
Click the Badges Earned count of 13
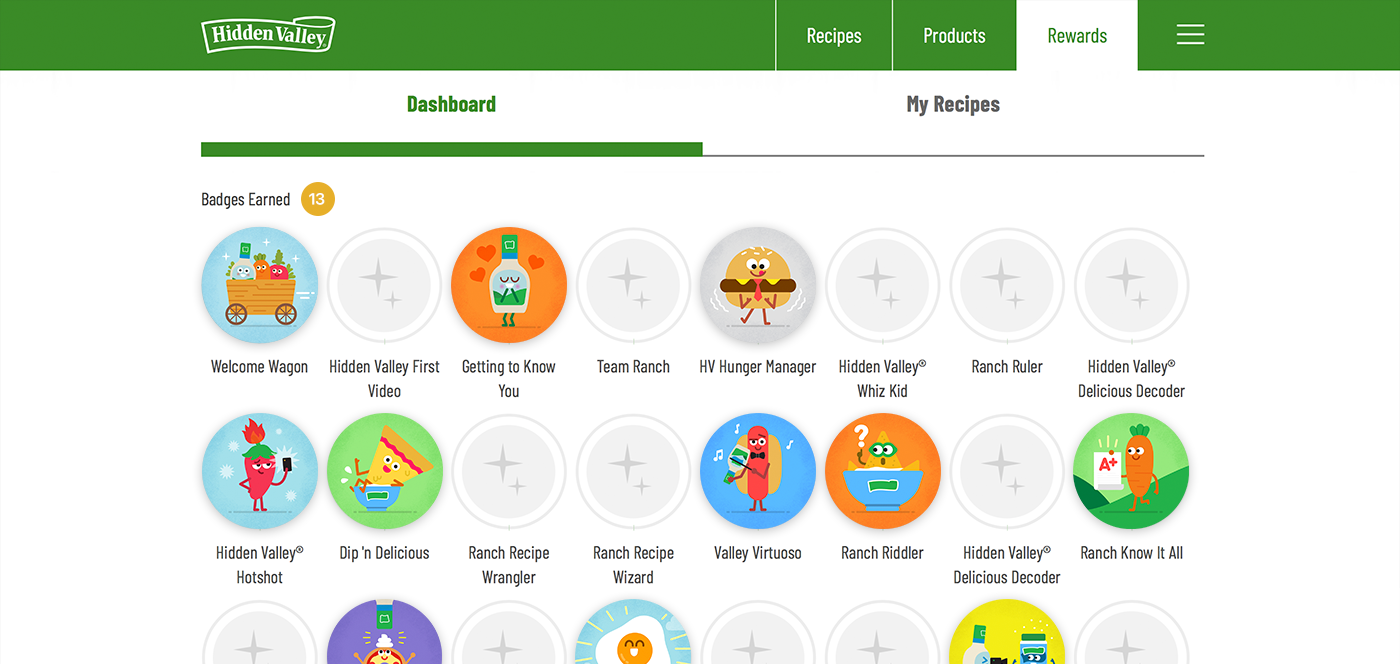click(x=317, y=199)
